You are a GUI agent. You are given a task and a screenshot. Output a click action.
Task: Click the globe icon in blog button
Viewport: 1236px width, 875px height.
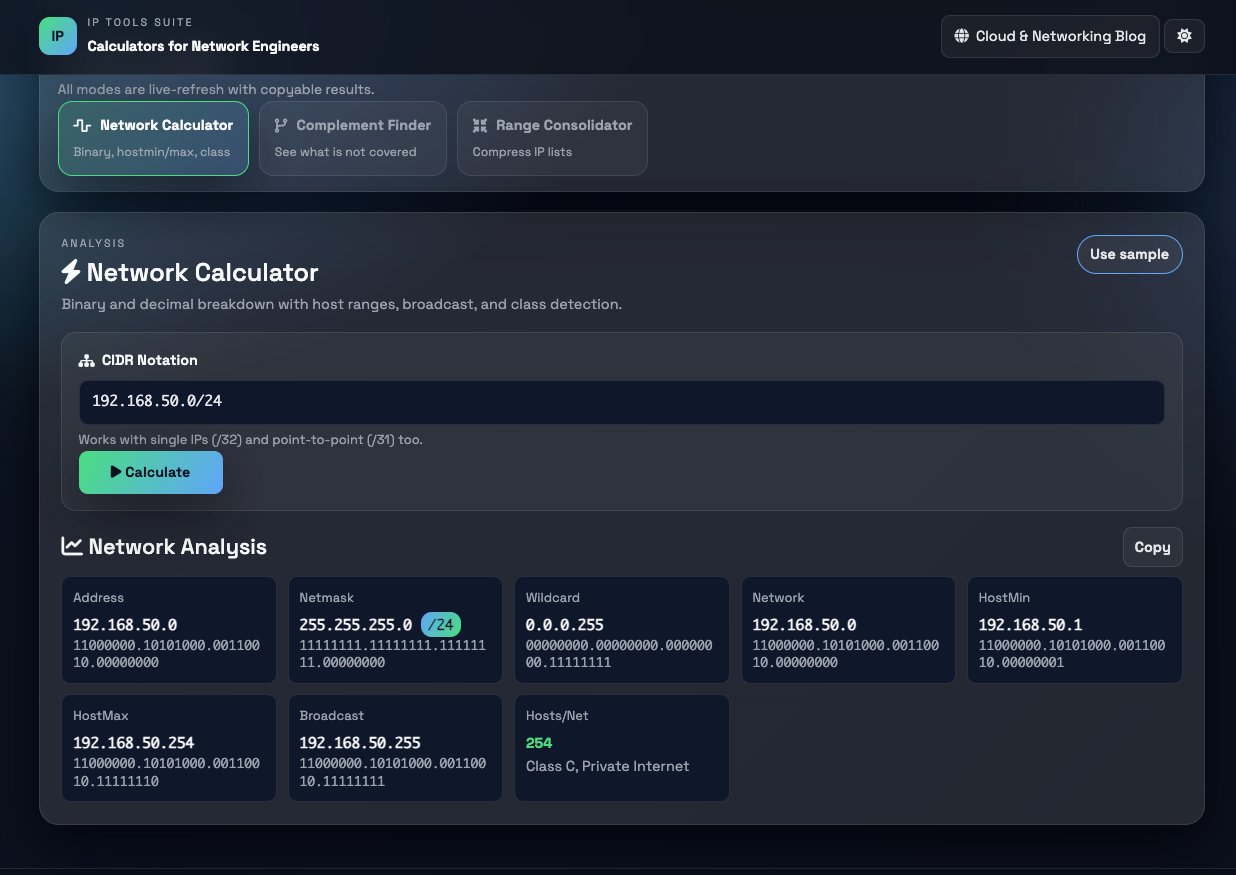(961, 36)
